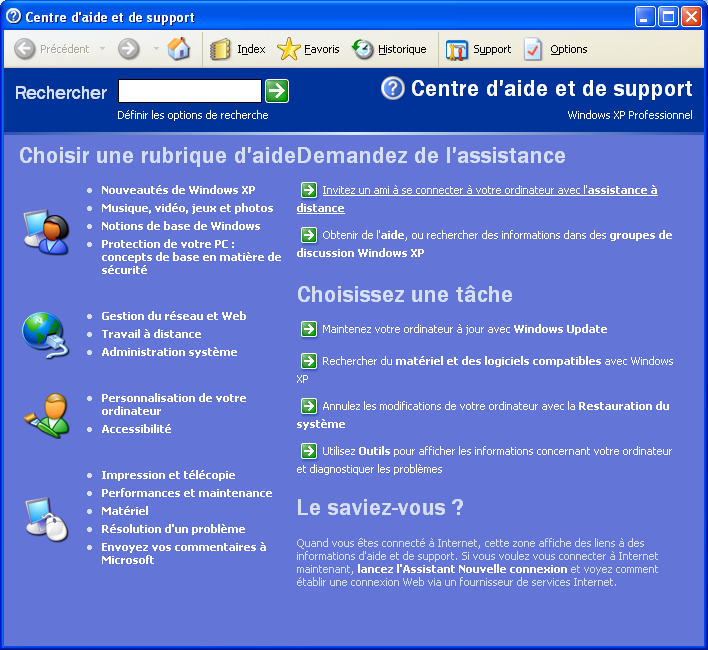Viewport: 708px width, 650px height.
Task: Open the Index notebook icon
Action: click(220, 49)
